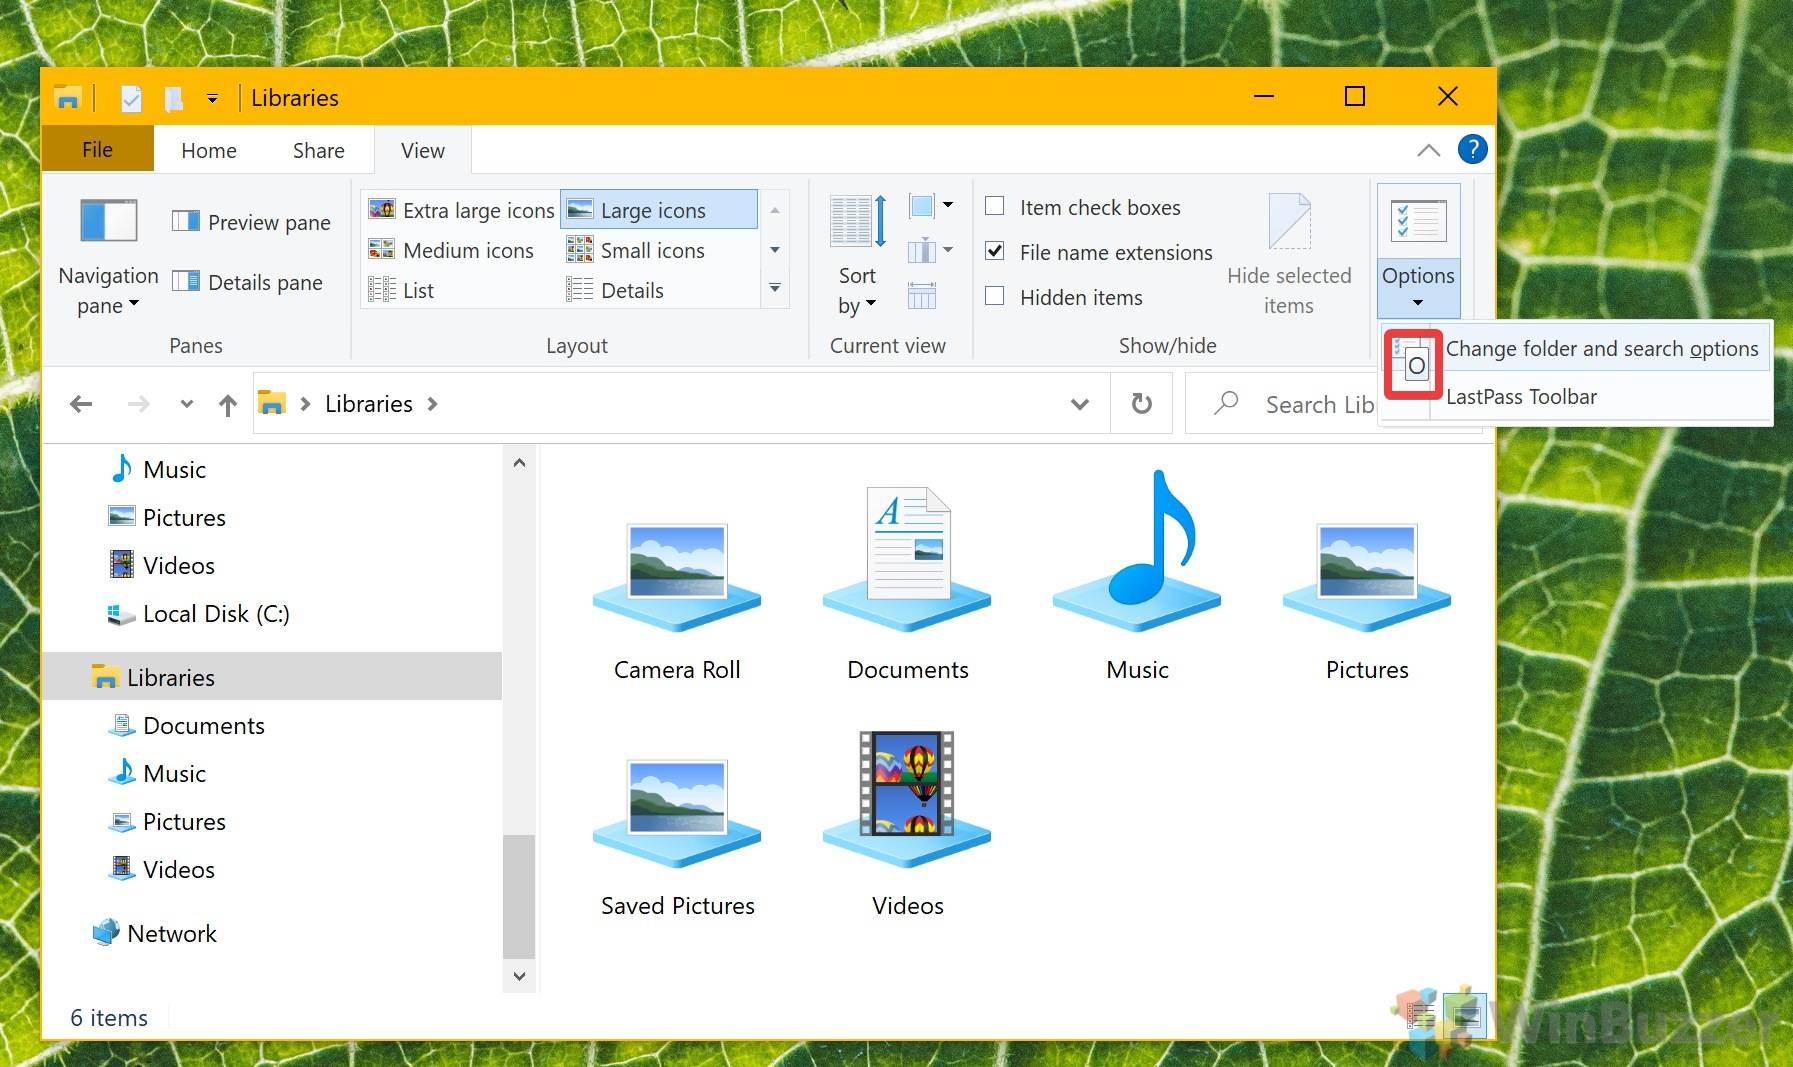Select Extra large icons layout
This screenshot has height=1067, width=1793.
462,210
